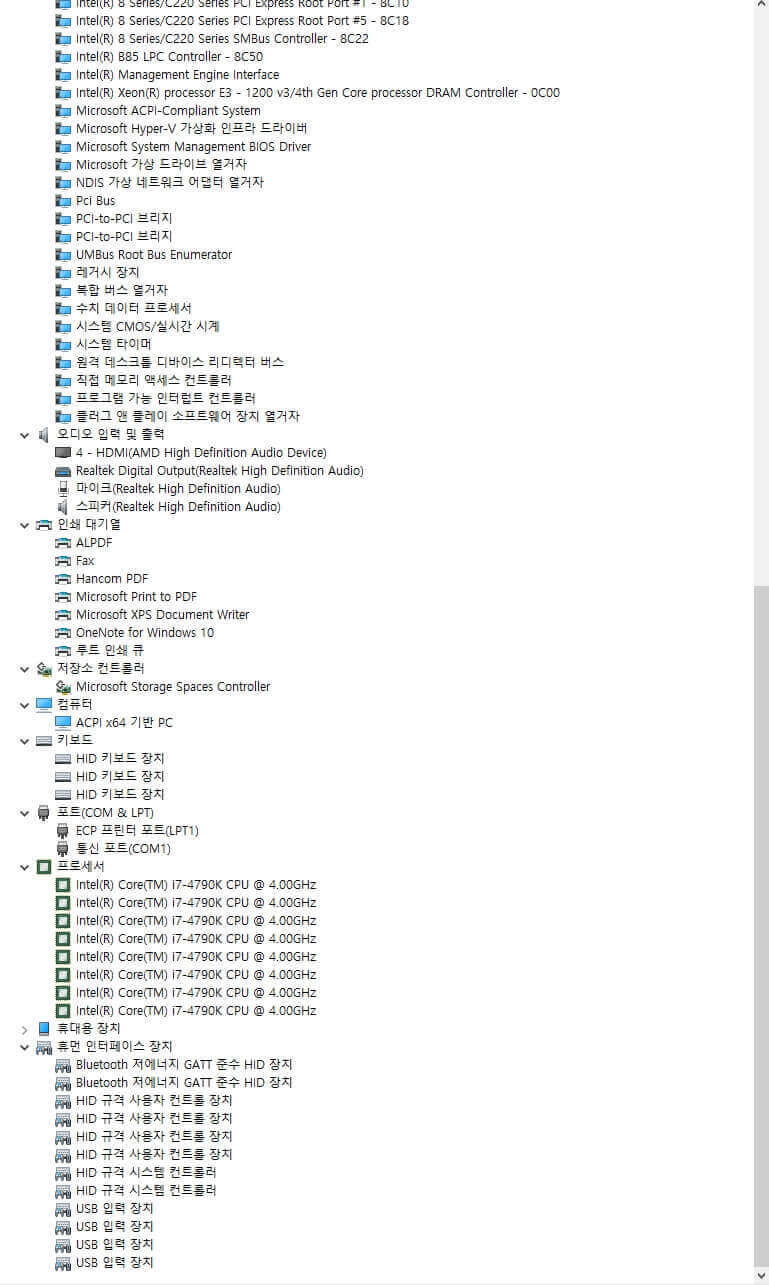Screen dimensions: 769x1285
Task: Collapse the 프로세서 branch
Action: point(25,866)
